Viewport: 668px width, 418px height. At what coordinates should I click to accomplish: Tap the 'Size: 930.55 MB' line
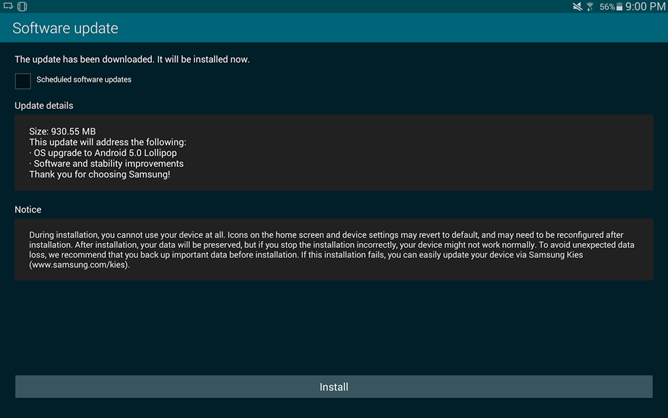[63, 131]
